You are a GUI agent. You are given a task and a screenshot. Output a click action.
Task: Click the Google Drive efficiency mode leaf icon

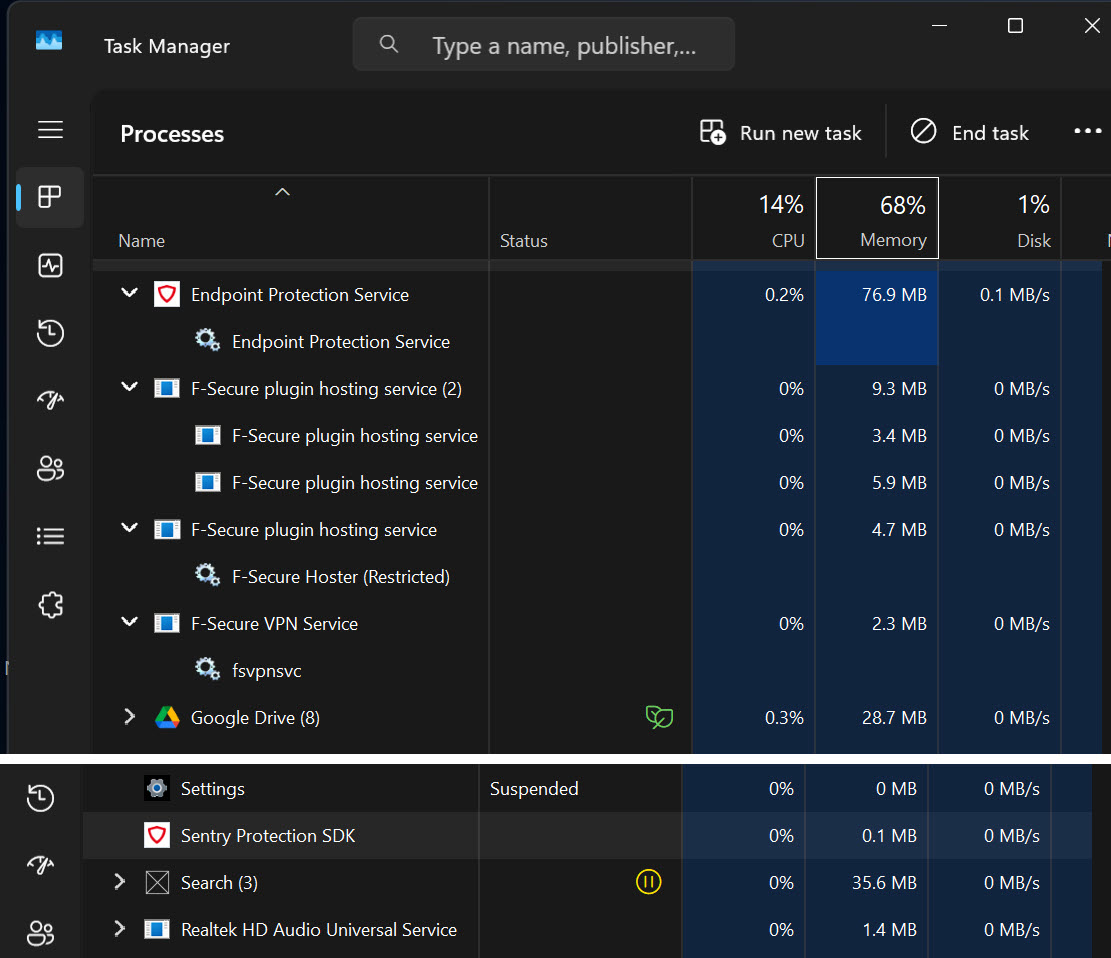point(658,717)
